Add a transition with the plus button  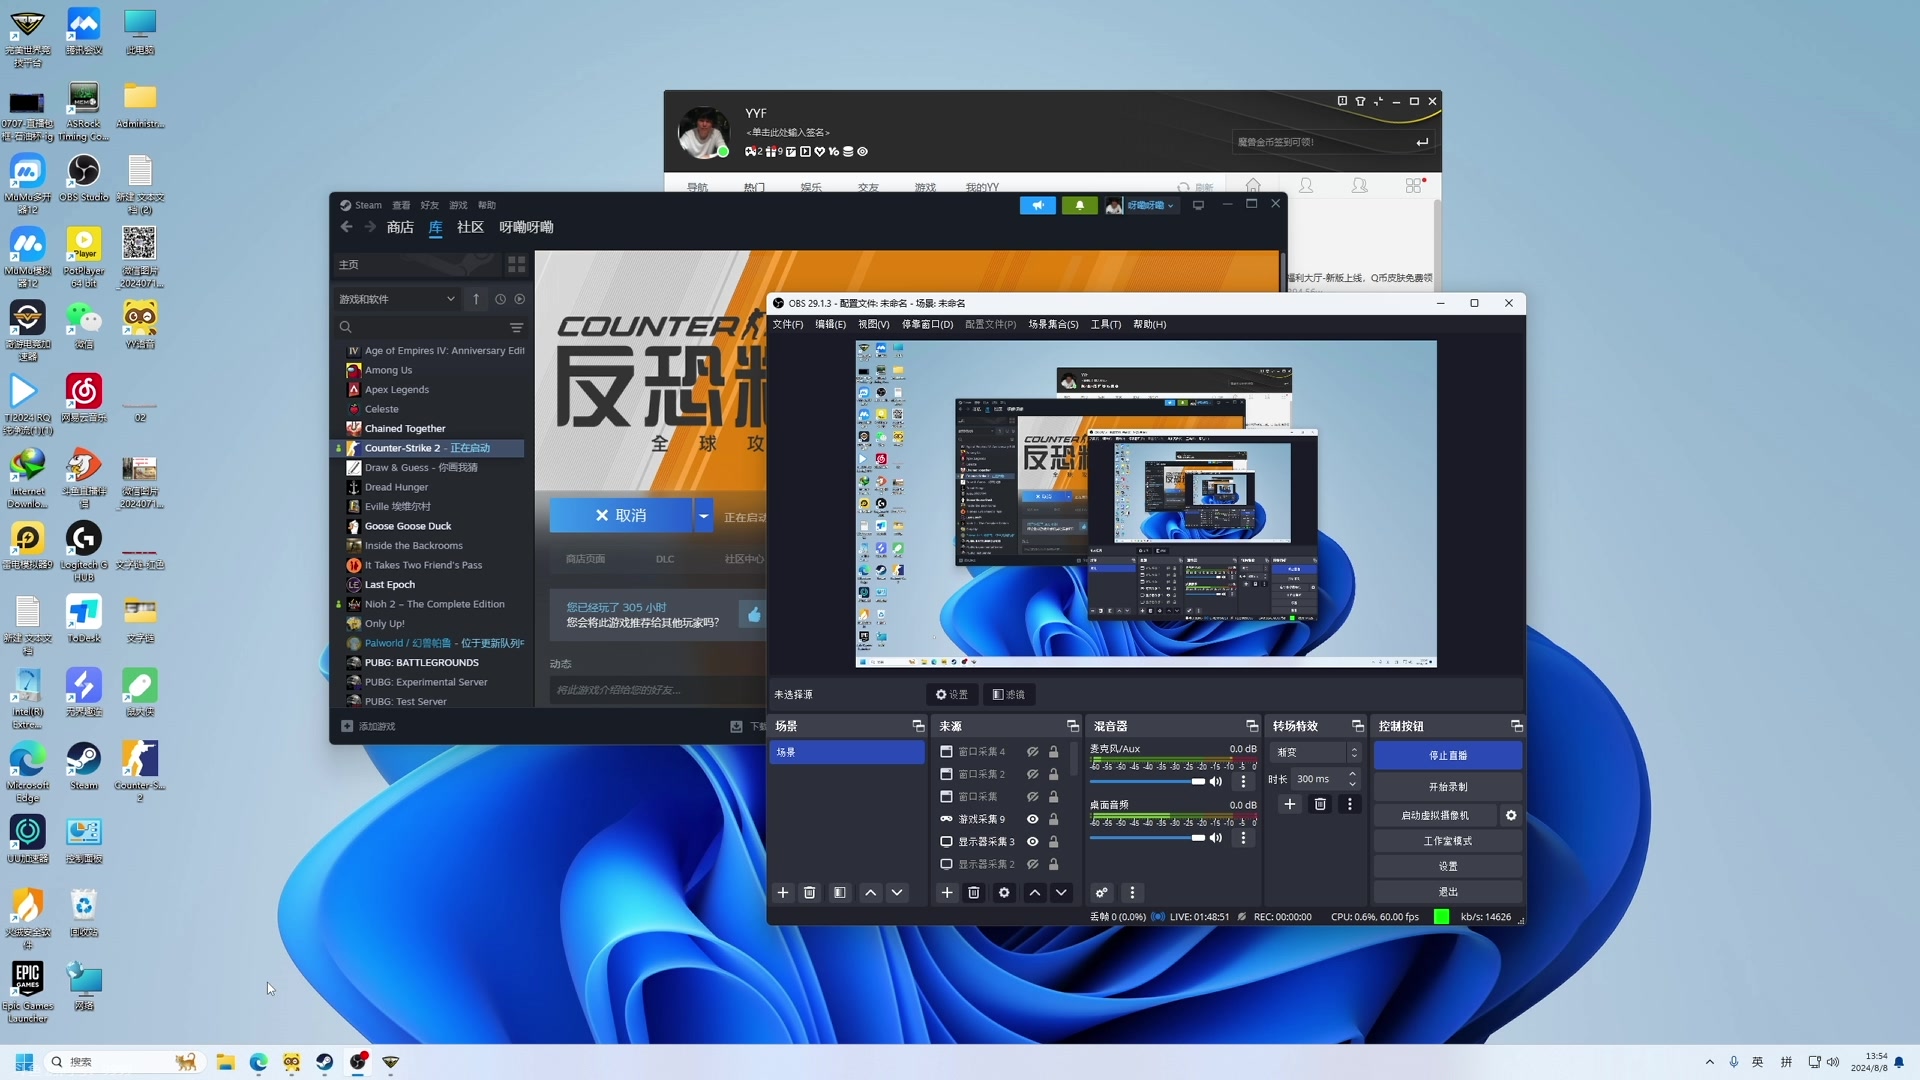pos(1290,804)
